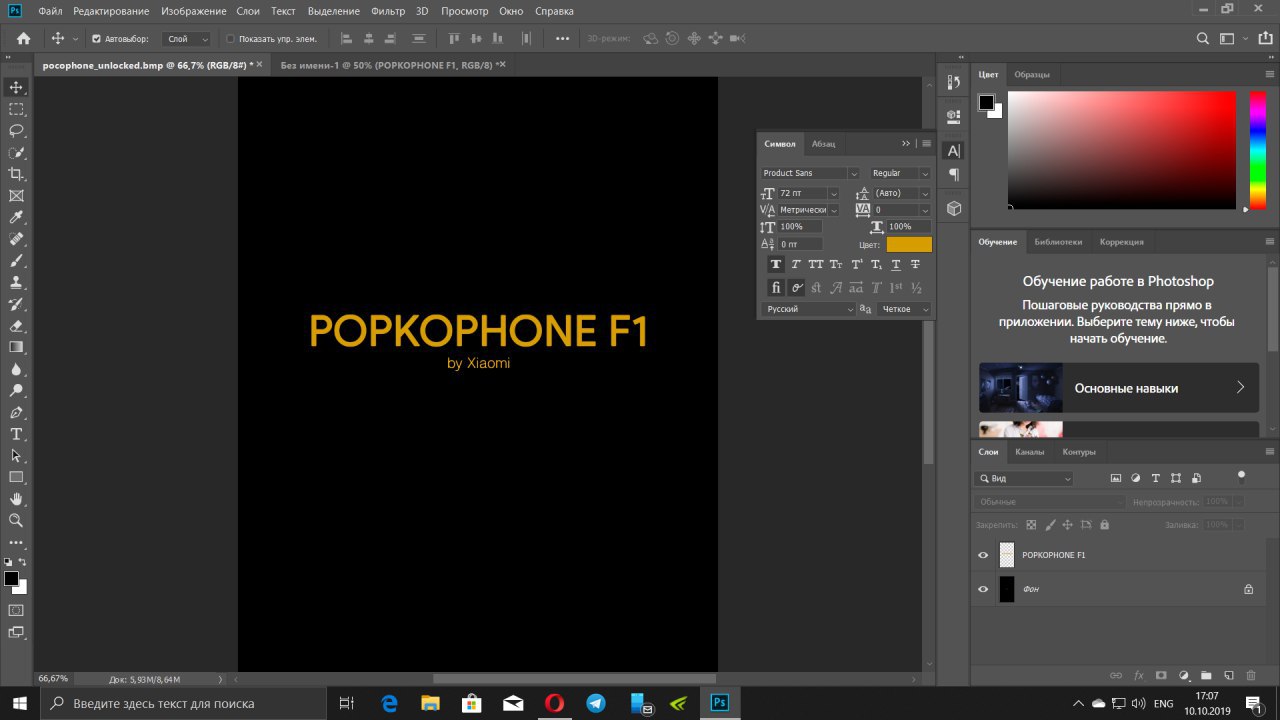This screenshot has height=720, width=1280.
Task: Switch to the Без имени-1 document tab
Action: tap(388, 64)
